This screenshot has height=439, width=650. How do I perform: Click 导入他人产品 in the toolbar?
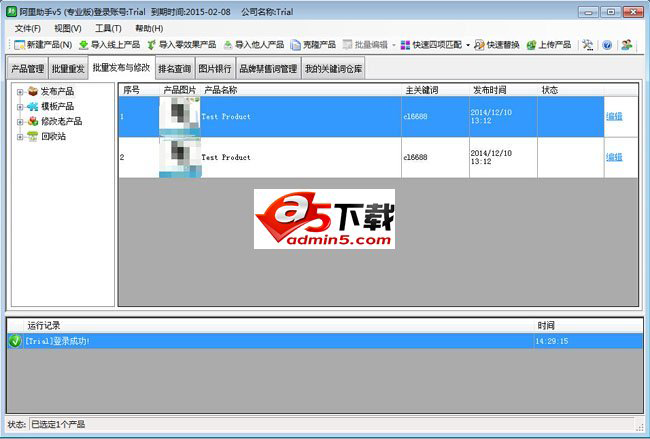(254, 45)
